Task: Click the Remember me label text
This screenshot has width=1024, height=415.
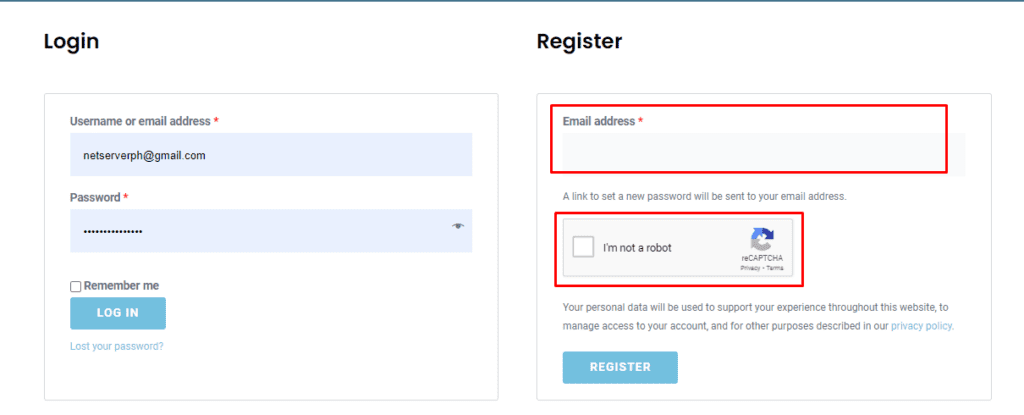Action: pyautogui.click(x=121, y=286)
